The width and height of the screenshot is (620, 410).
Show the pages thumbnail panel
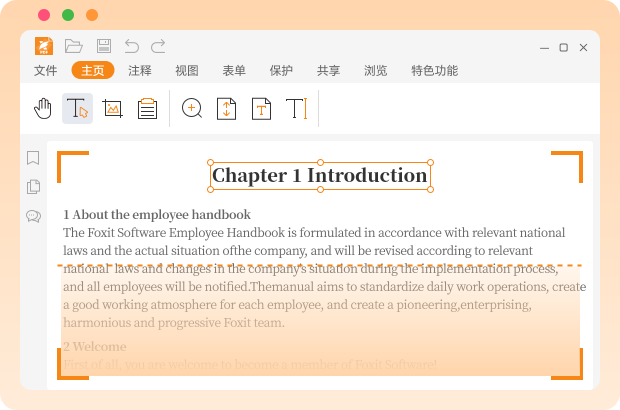(x=33, y=187)
